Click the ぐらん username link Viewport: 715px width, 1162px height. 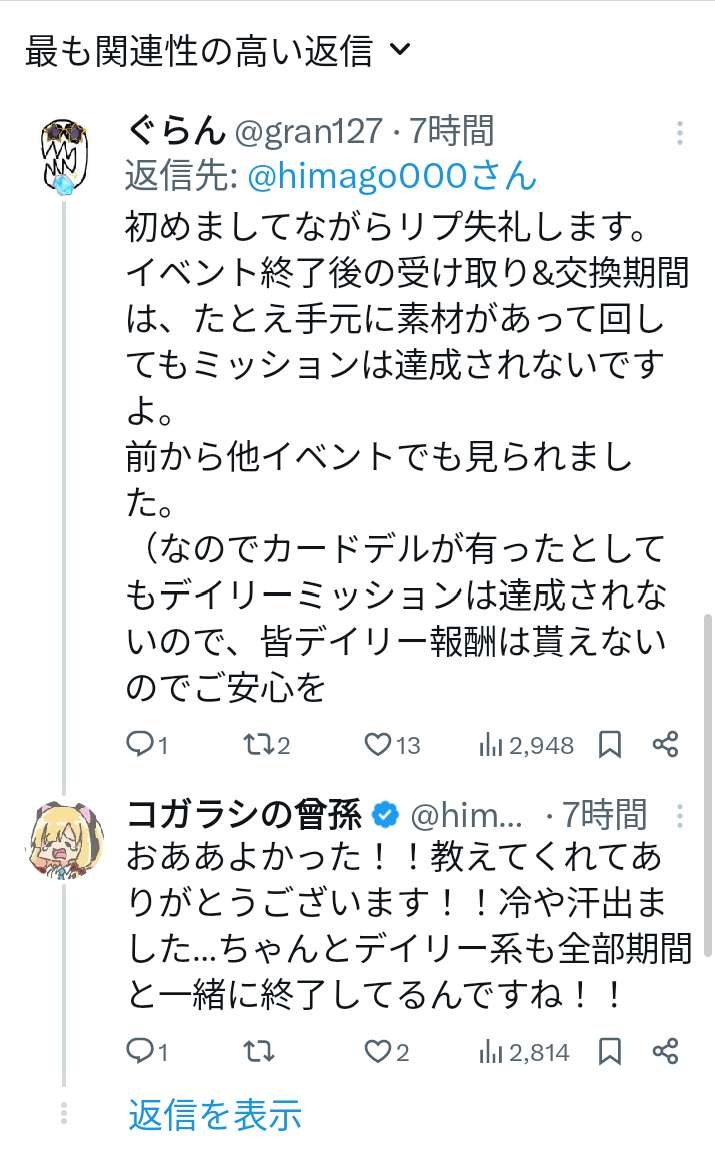pos(308,131)
